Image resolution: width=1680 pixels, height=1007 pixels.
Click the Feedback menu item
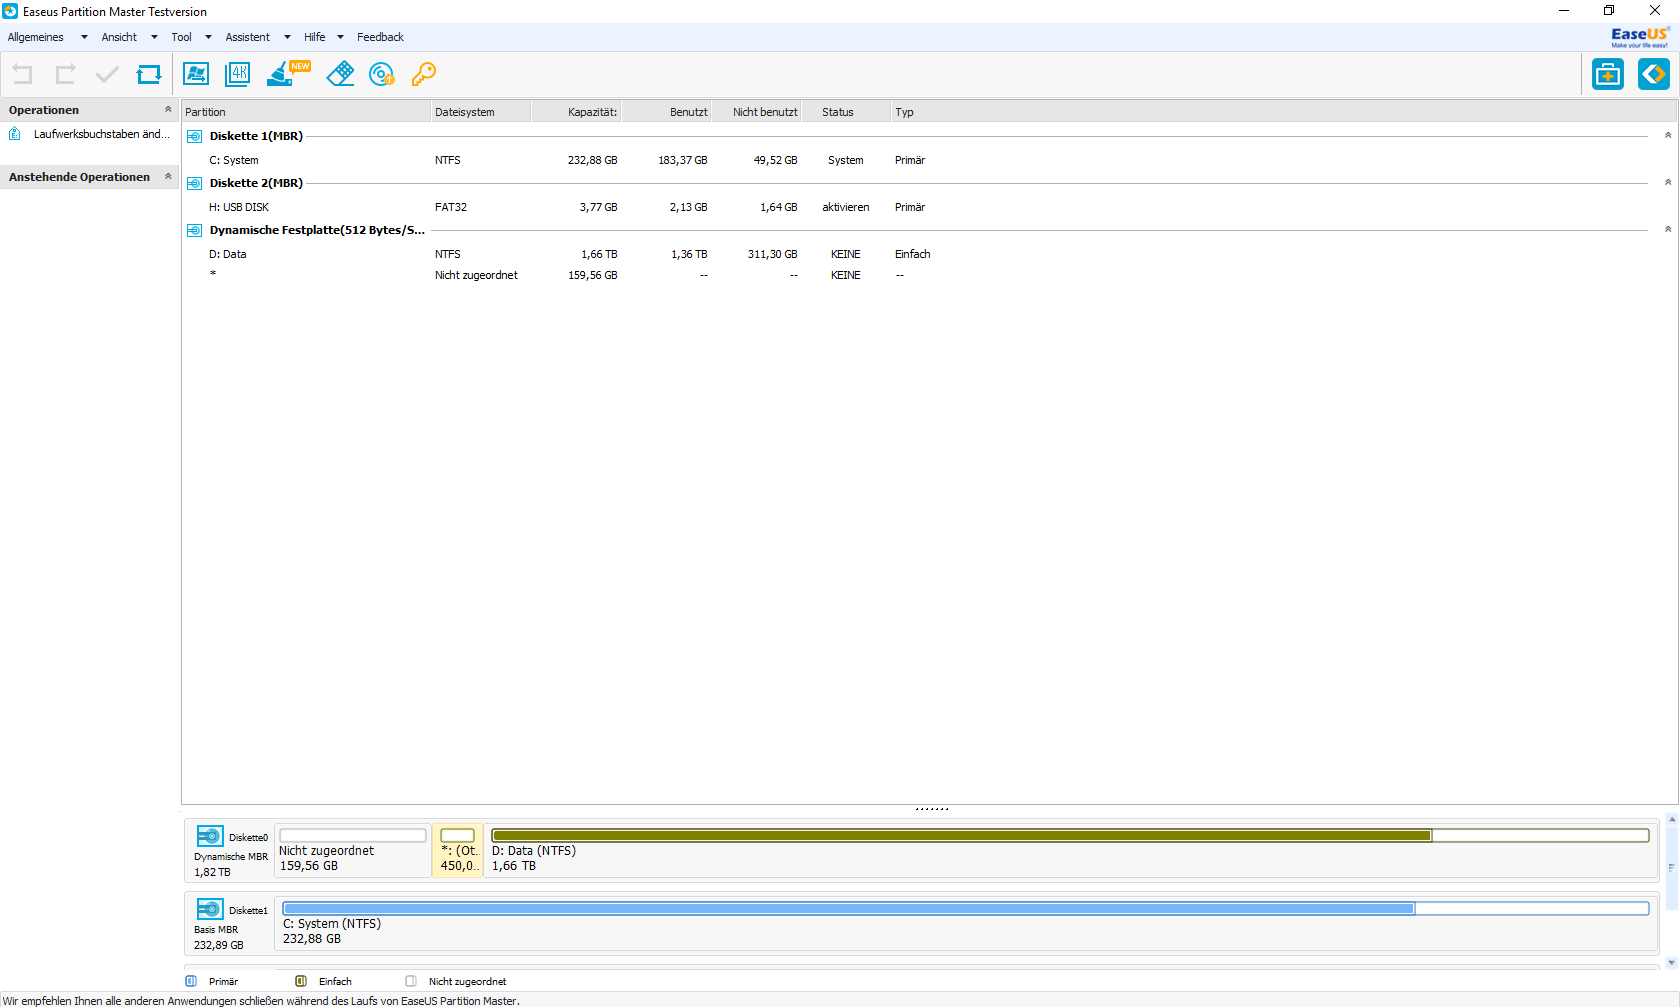tap(380, 37)
